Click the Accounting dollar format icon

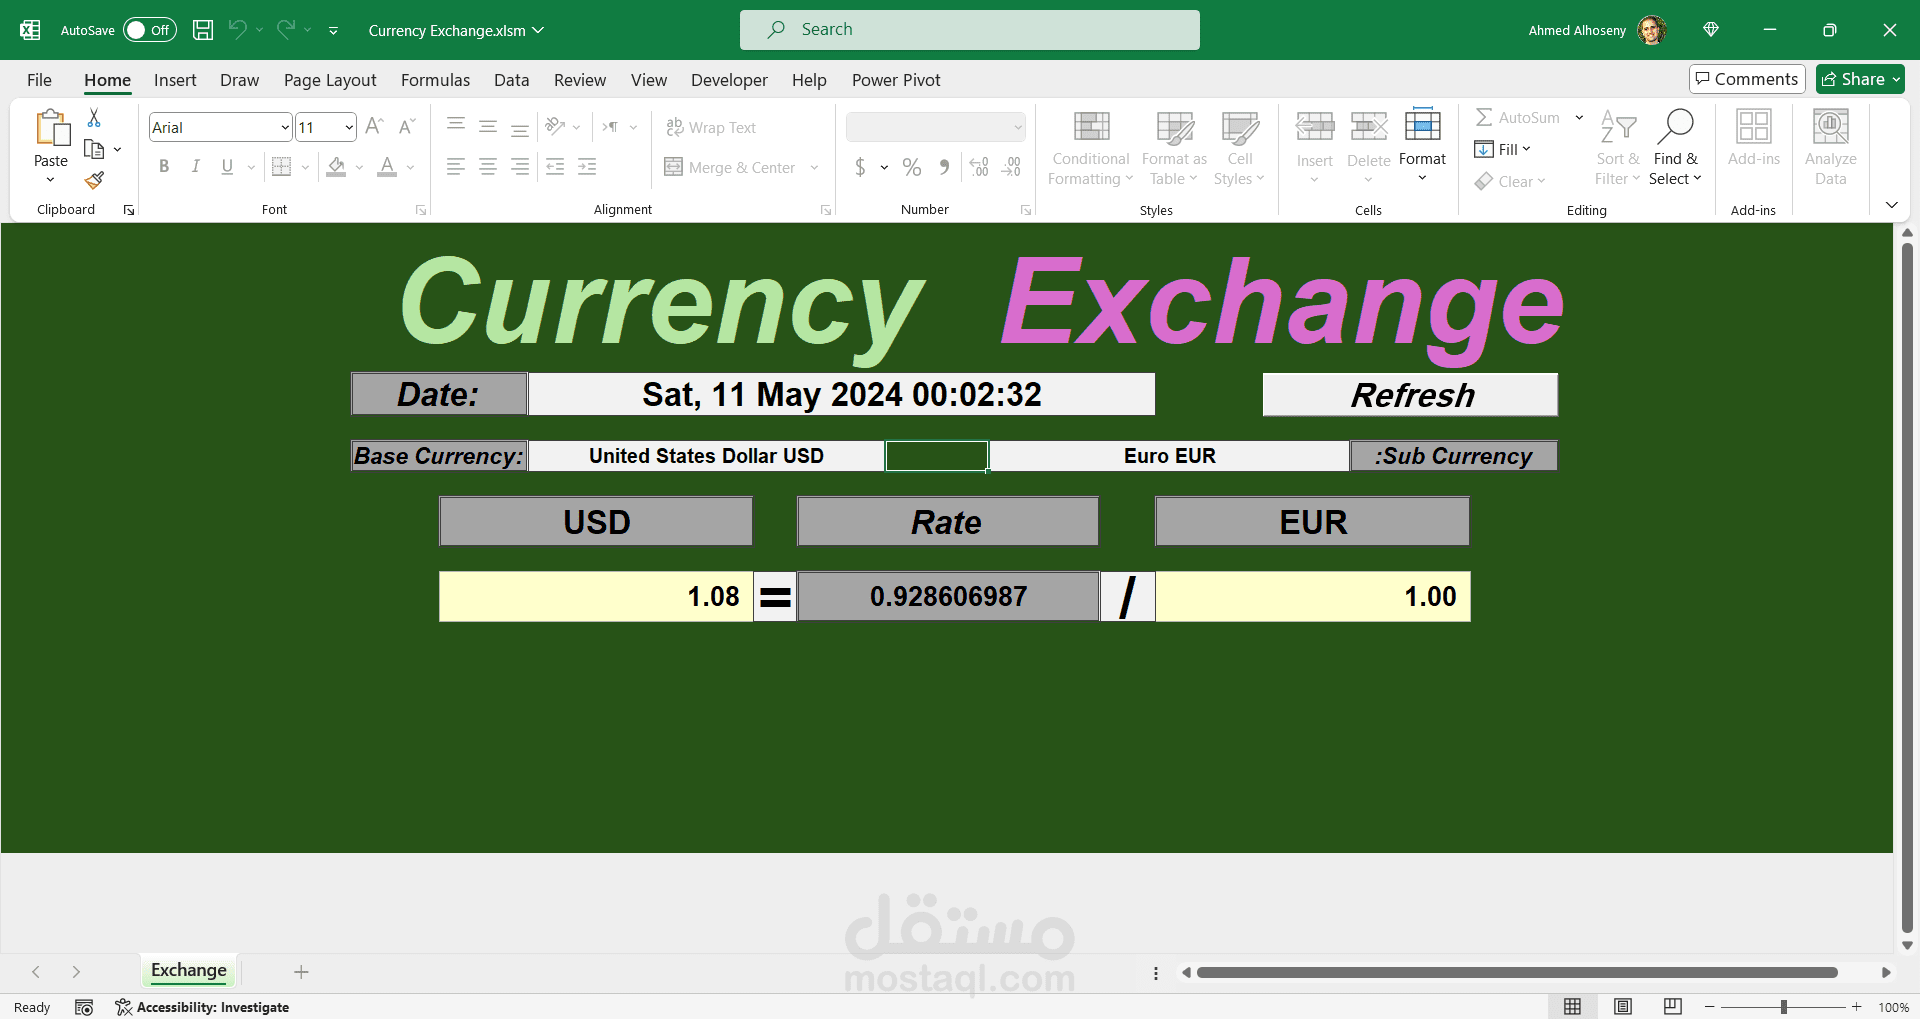tap(860, 167)
